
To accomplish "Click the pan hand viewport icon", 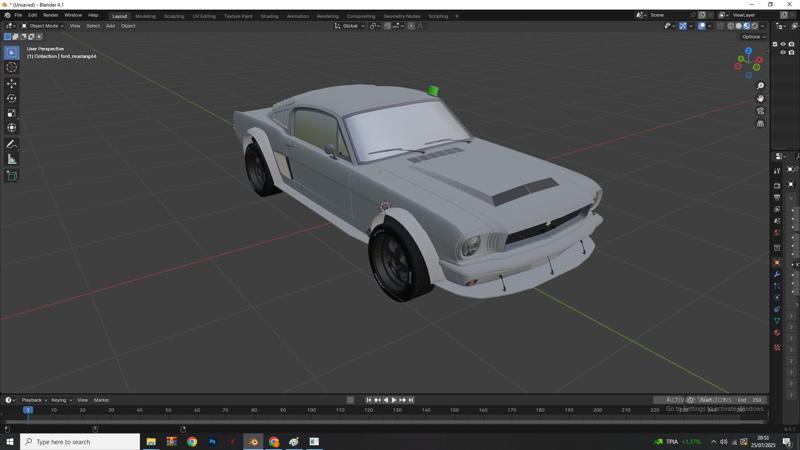I will 760,98.
